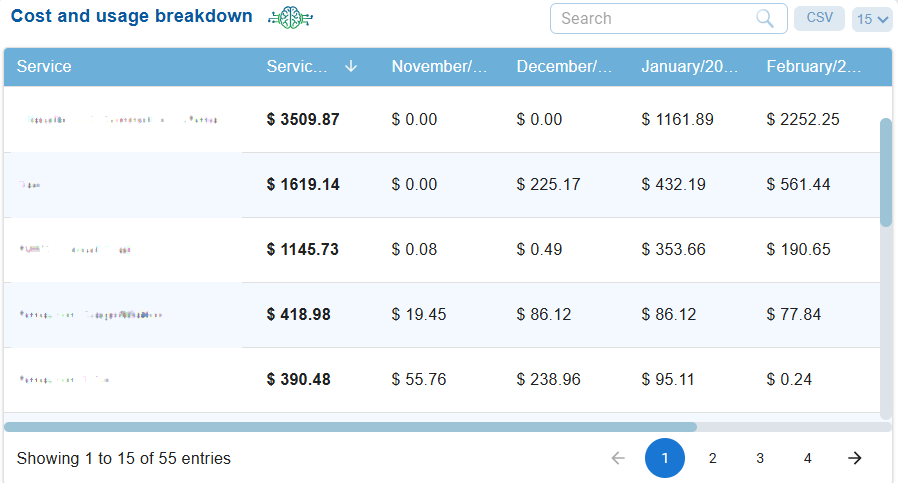
Task: Sort by the Service column header
Action: [44, 66]
